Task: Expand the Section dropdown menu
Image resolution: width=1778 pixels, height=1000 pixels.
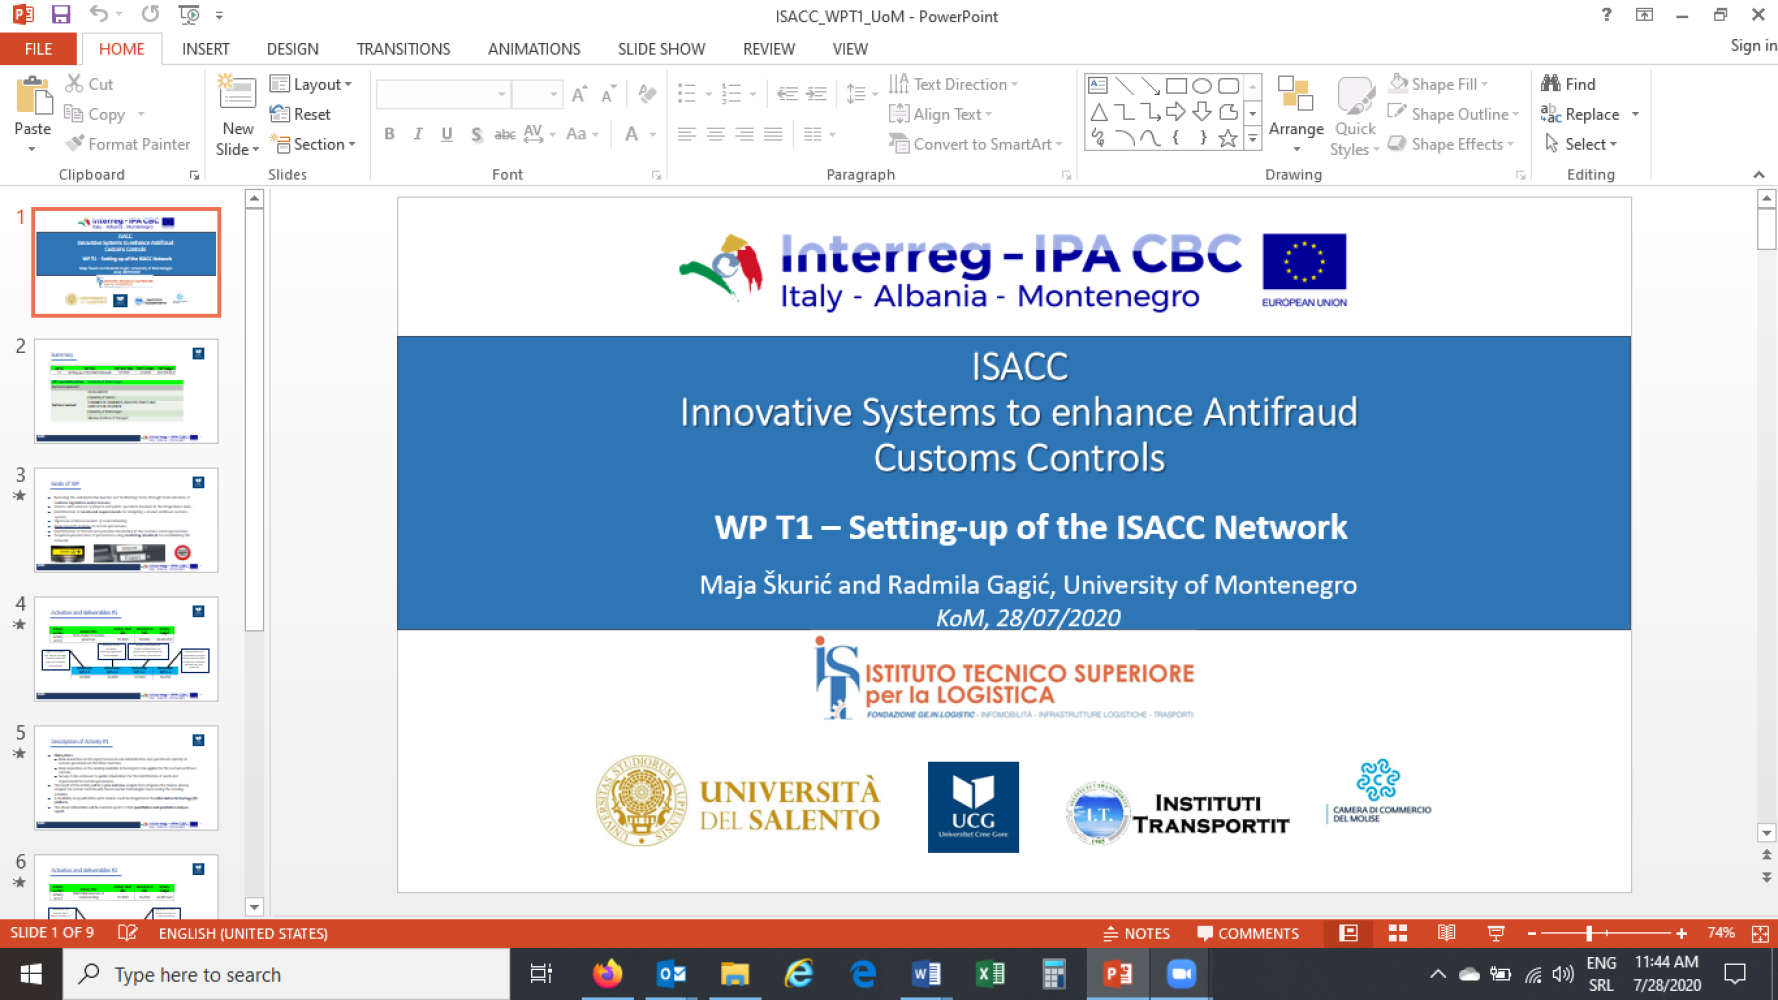Action: (x=313, y=144)
